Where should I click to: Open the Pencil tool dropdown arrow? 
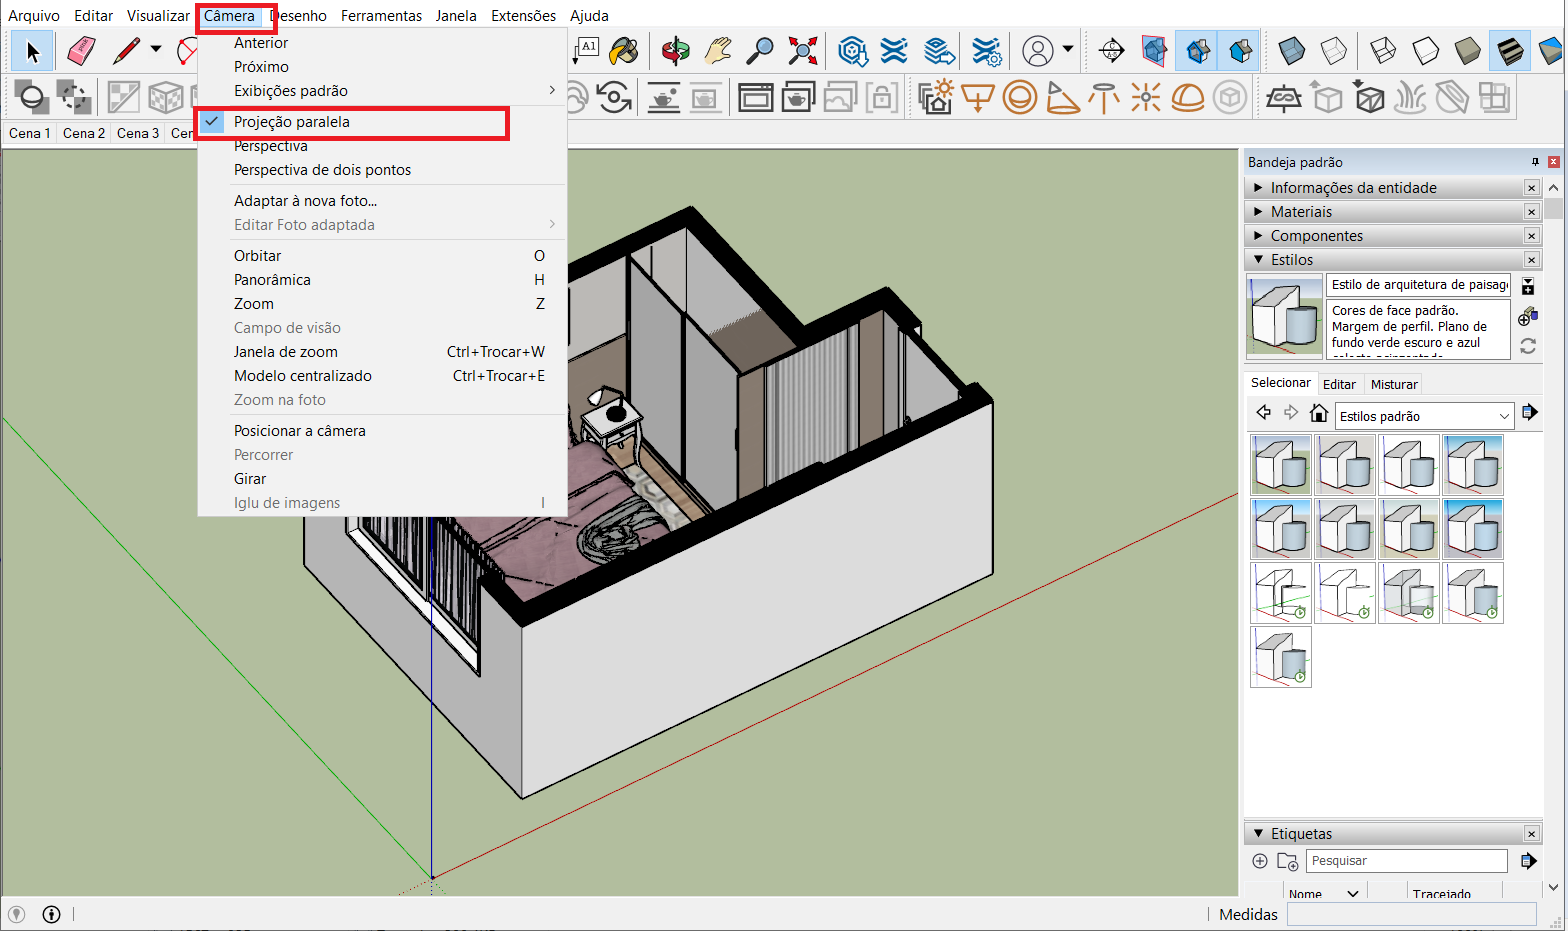click(156, 49)
